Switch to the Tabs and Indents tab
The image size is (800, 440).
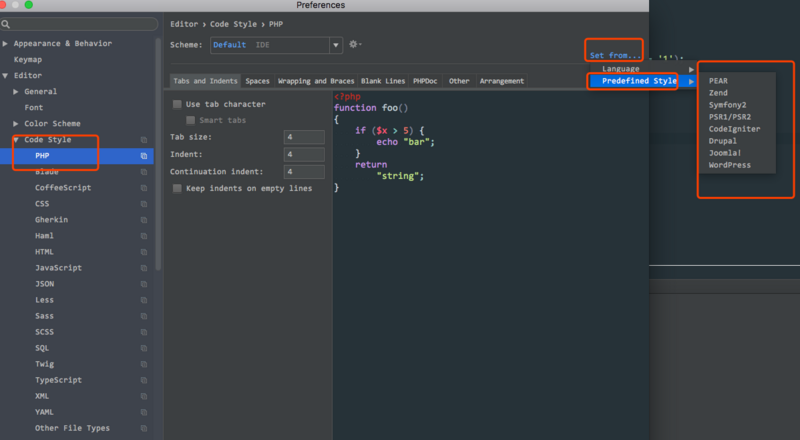point(205,81)
